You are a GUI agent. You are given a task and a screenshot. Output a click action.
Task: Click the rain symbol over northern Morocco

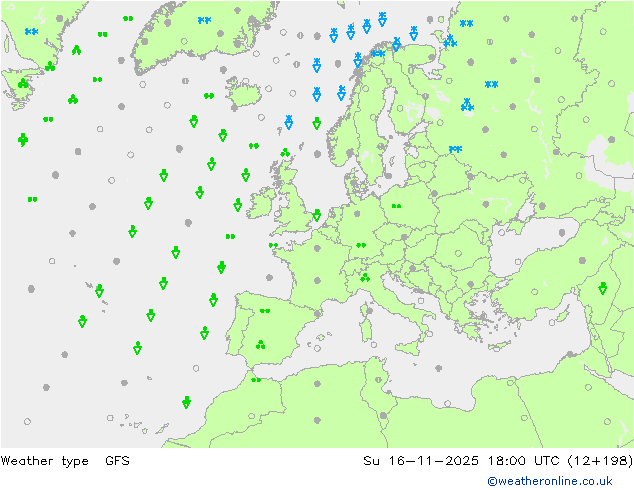[256, 380]
